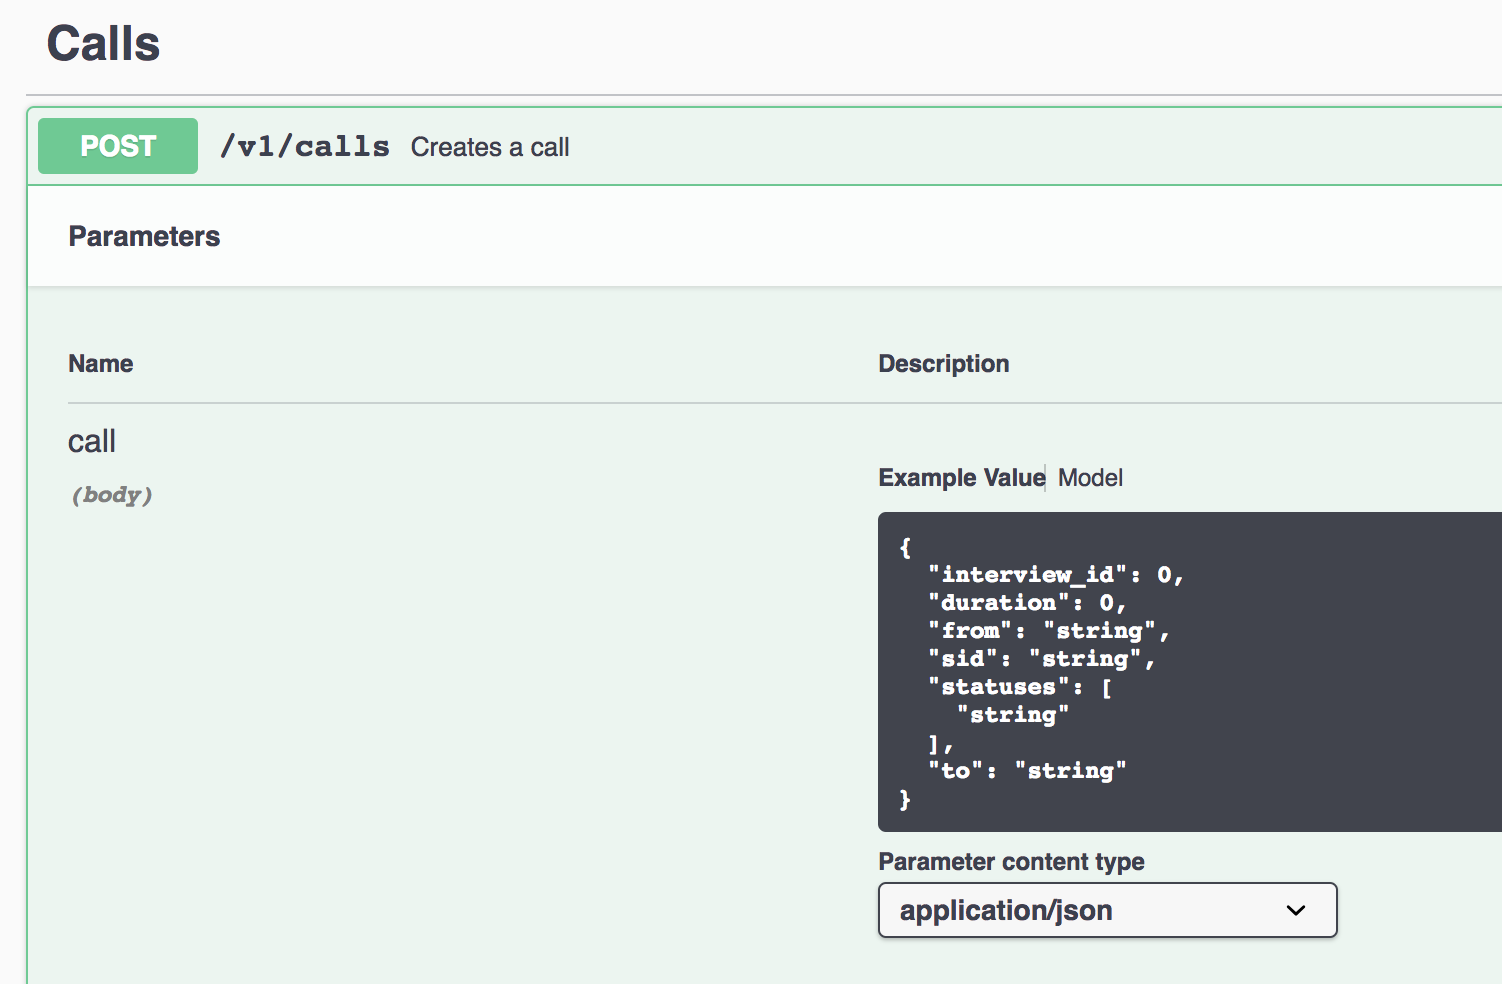The image size is (1502, 984).
Task: Click the 'Creates a call' summary text
Action: click(x=490, y=147)
